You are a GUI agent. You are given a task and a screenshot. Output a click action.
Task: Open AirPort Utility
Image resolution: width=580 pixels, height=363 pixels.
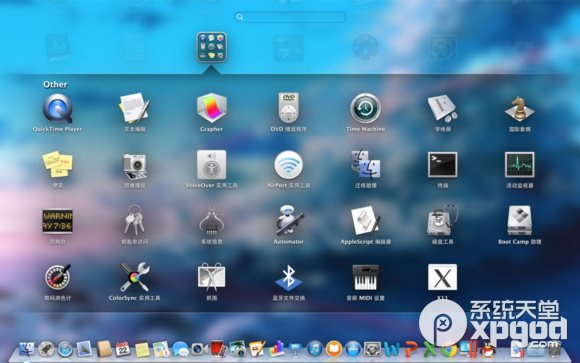tap(289, 165)
